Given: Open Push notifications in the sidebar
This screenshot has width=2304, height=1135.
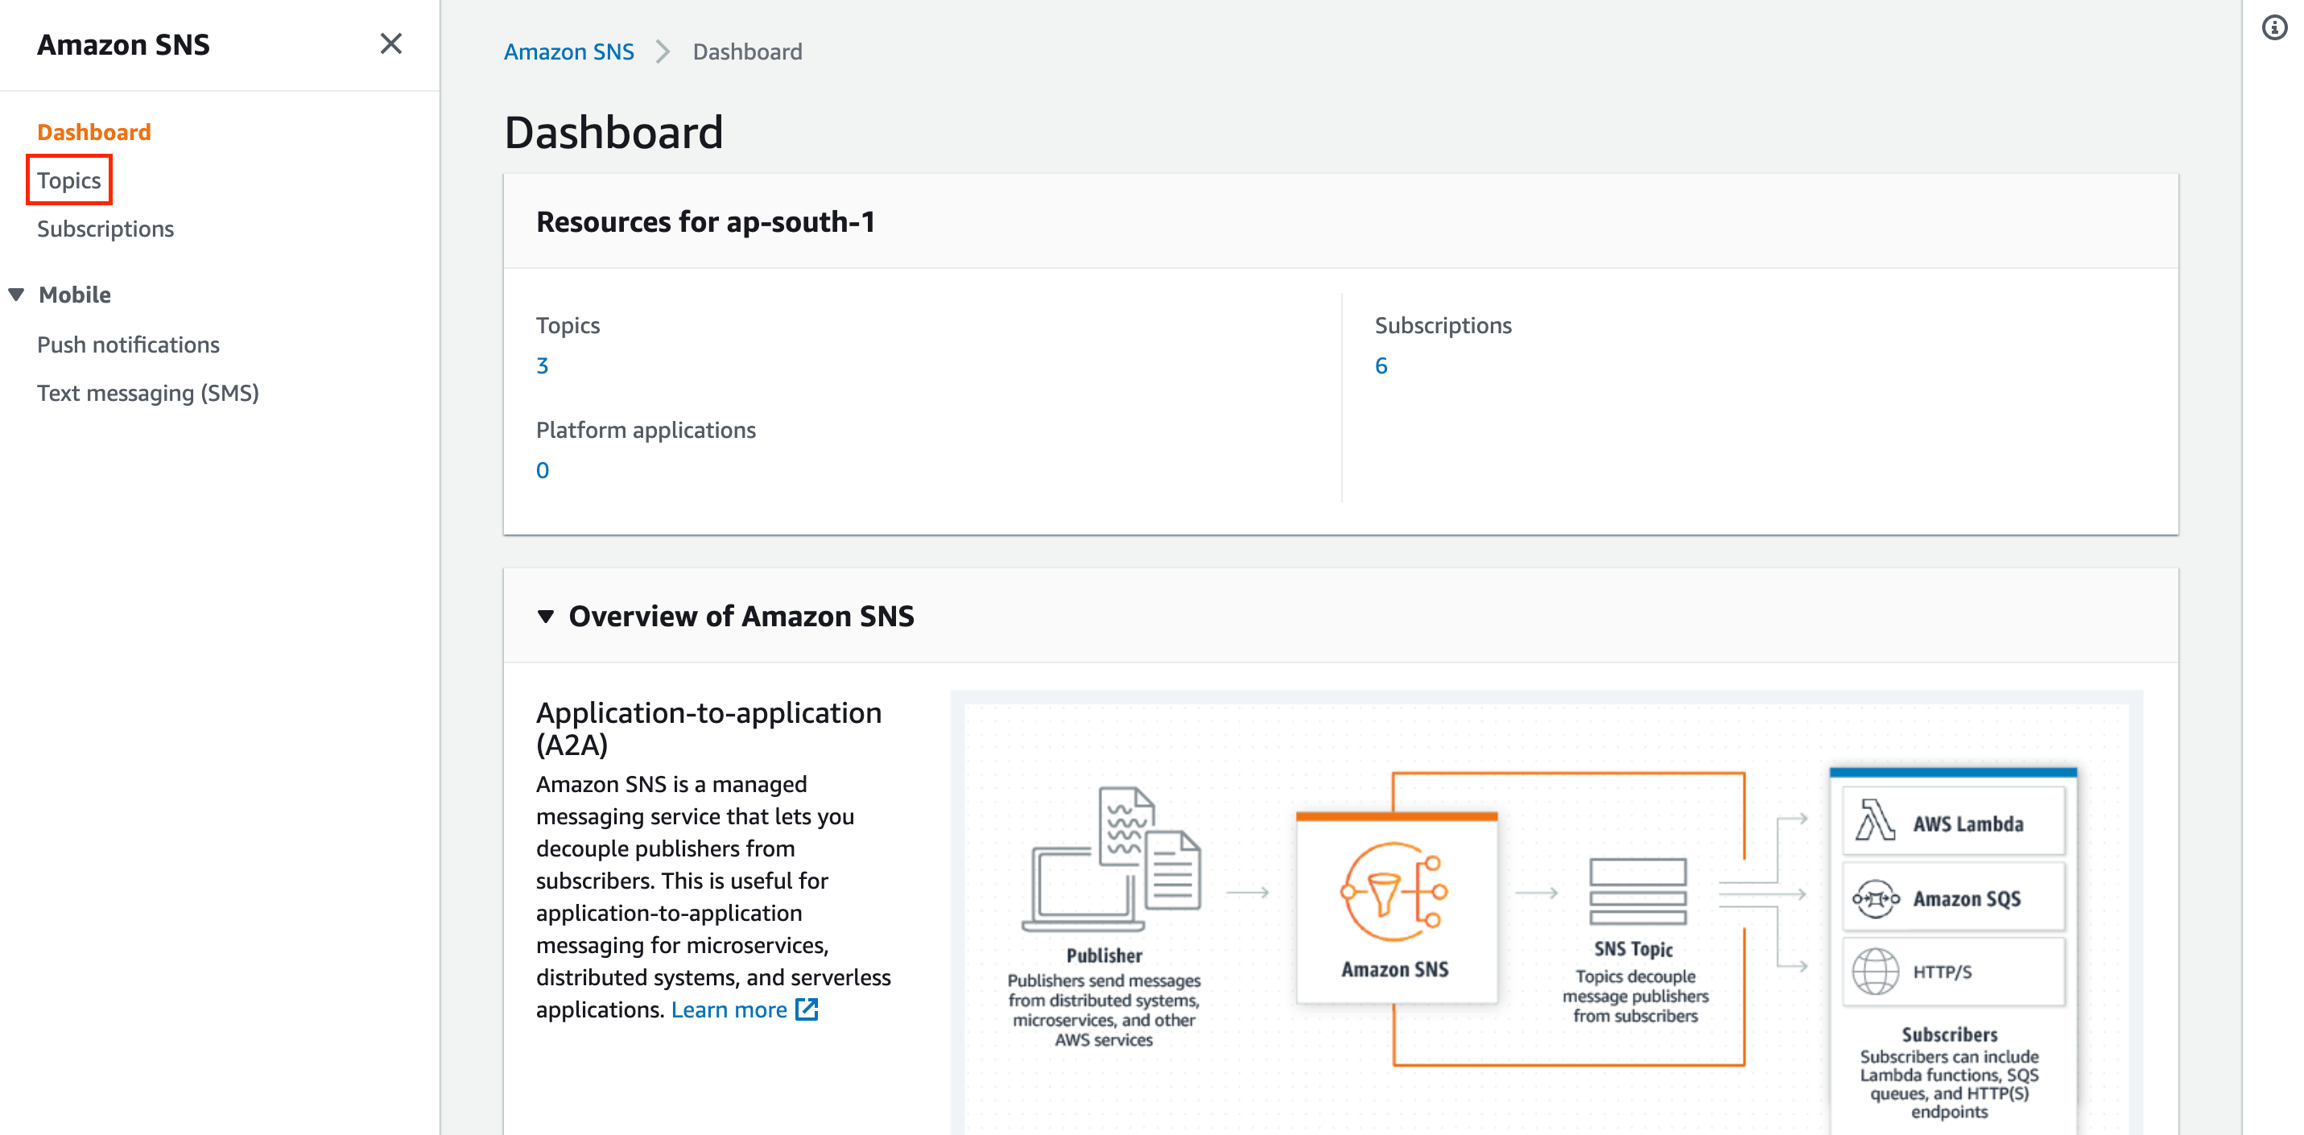Looking at the screenshot, I should pos(128,345).
